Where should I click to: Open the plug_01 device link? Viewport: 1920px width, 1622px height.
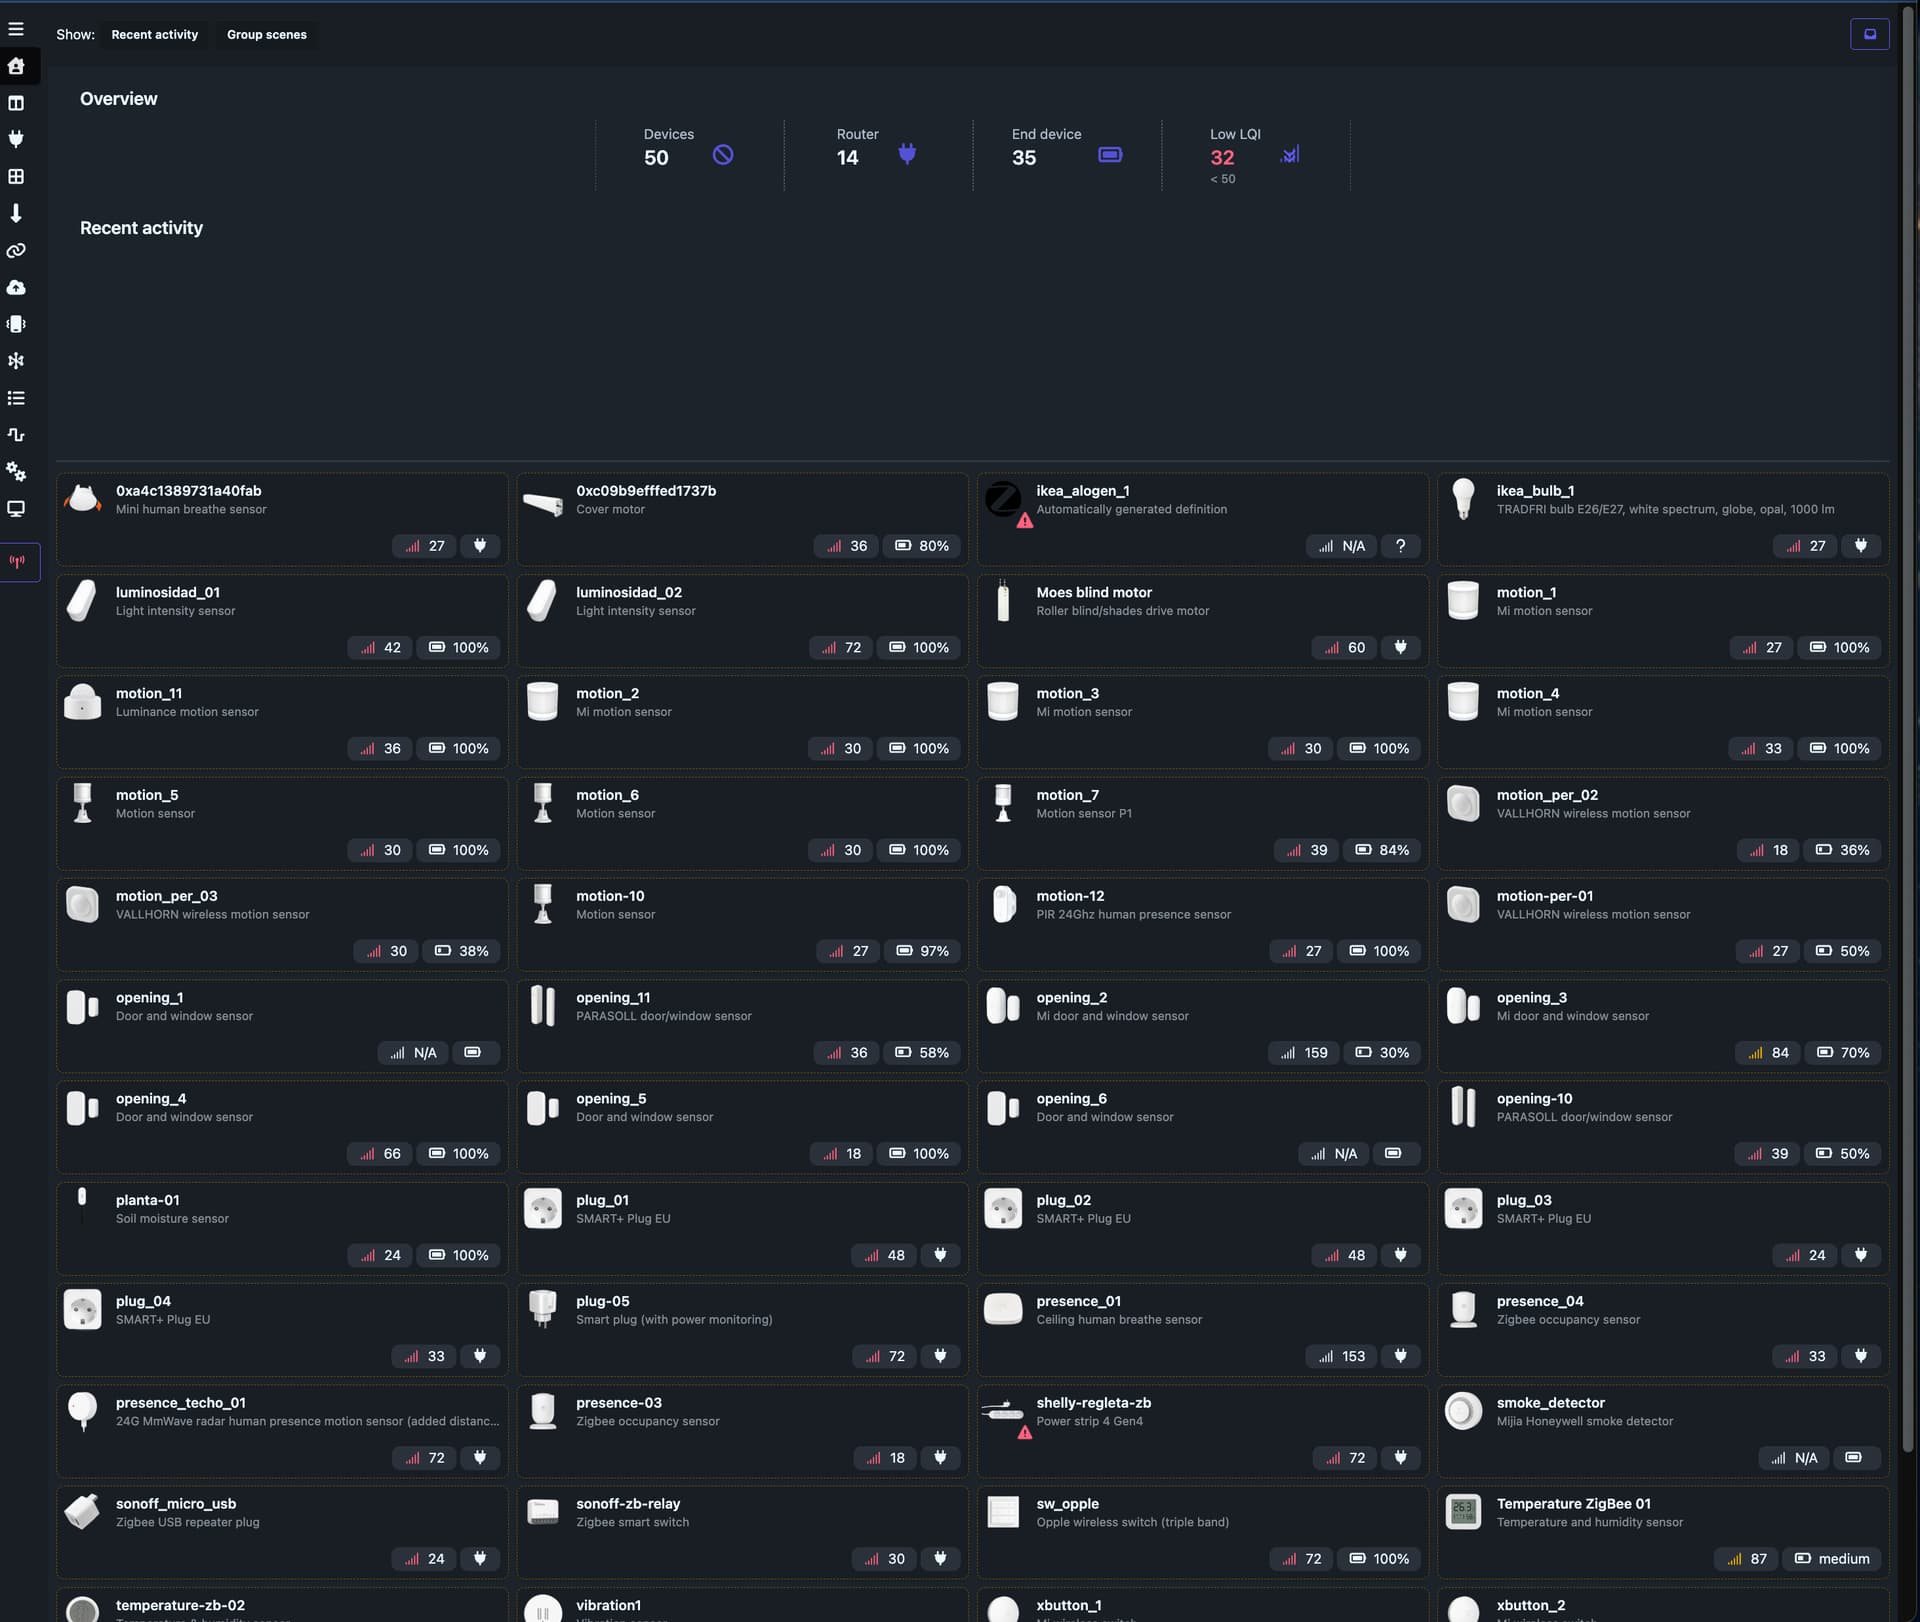click(x=602, y=1200)
